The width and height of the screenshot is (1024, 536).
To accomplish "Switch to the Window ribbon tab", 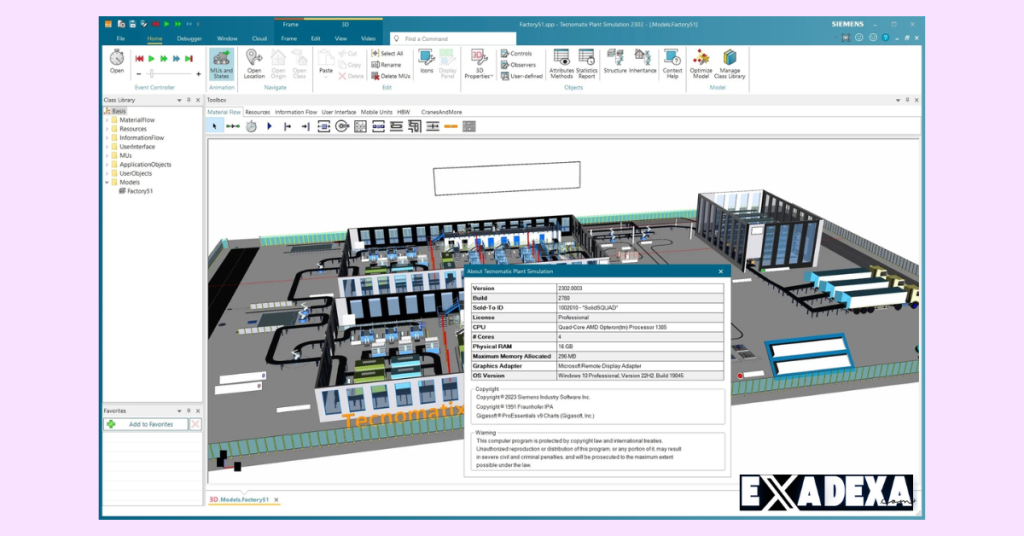I will click(227, 39).
